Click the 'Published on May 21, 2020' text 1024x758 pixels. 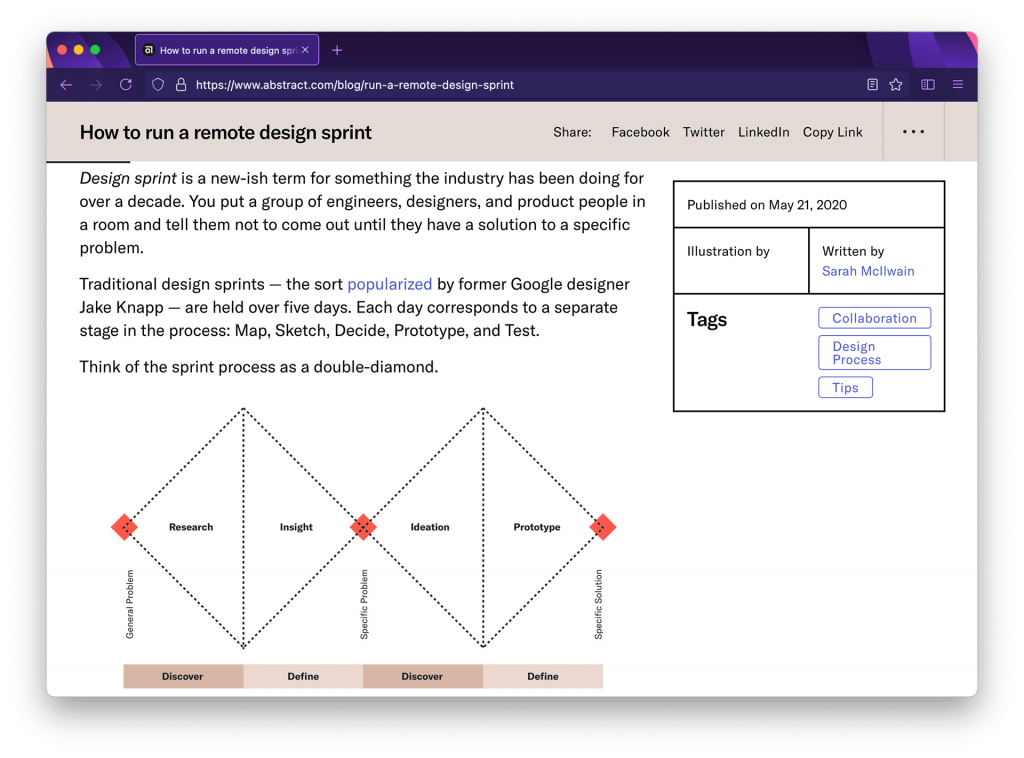(x=767, y=205)
